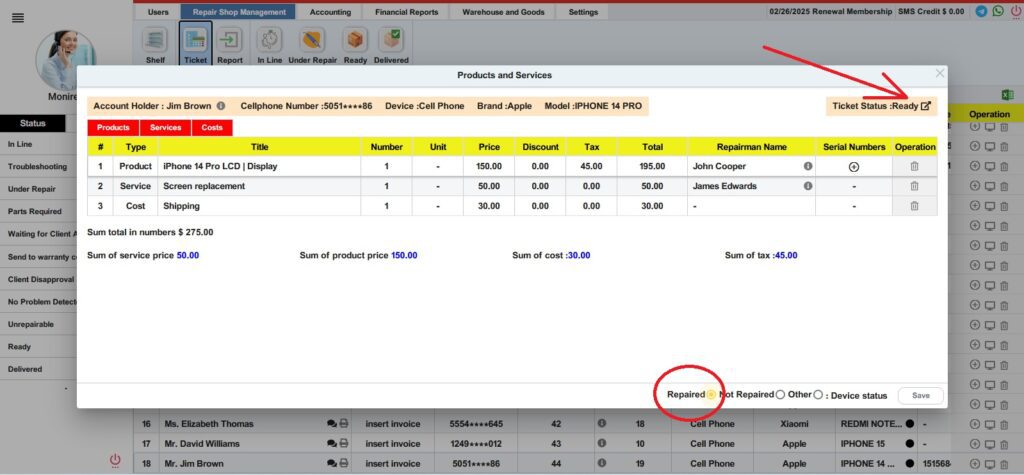This screenshot has width=1024, height=475.
Task: Click trash icon in Mr. Jim Brown row
Action: click(1004, 464)
